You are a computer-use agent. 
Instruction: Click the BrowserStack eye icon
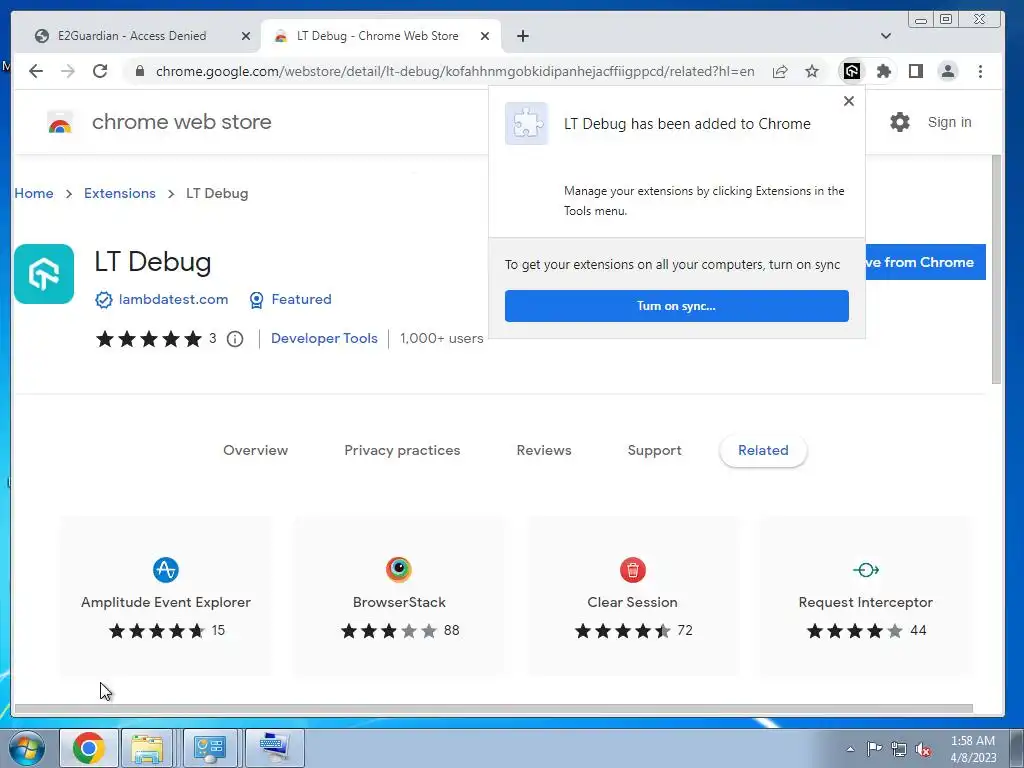(399, 569)
